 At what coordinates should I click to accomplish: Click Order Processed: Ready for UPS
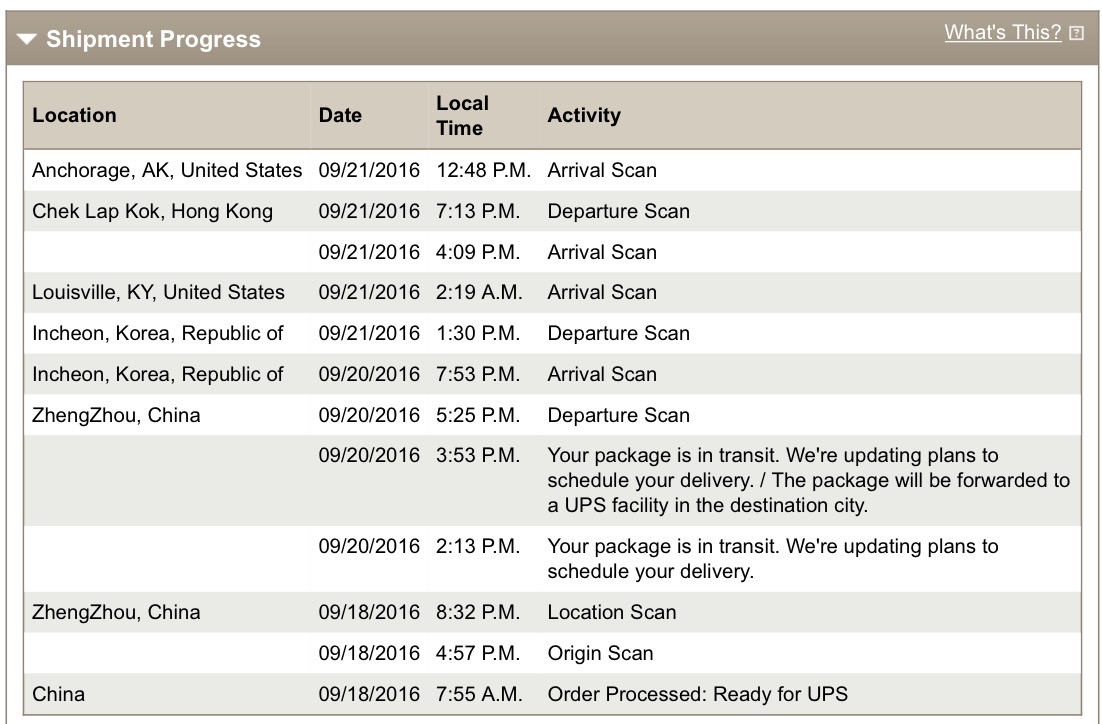click(x=697, y=694)
